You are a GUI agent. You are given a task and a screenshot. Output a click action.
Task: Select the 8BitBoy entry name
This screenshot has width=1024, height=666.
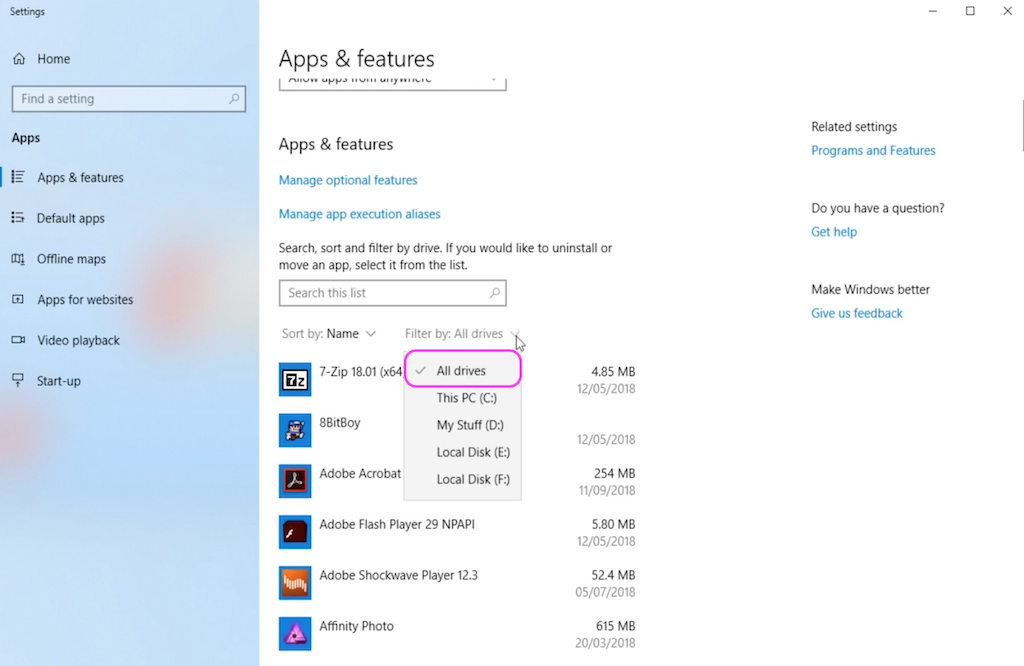pyautogui.click(x=340, y=422)
